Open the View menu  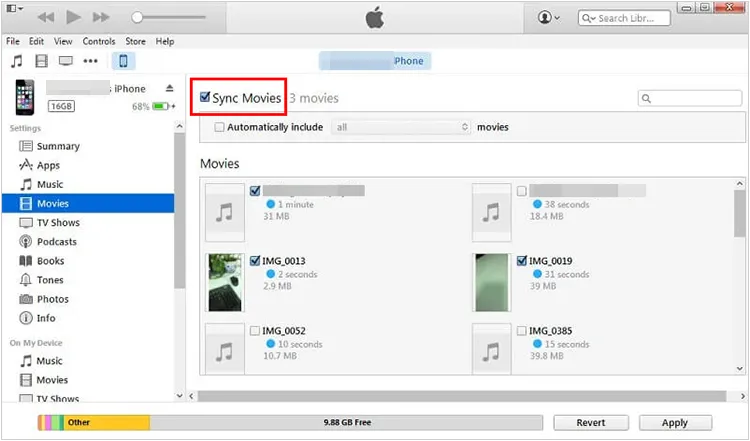63,41
